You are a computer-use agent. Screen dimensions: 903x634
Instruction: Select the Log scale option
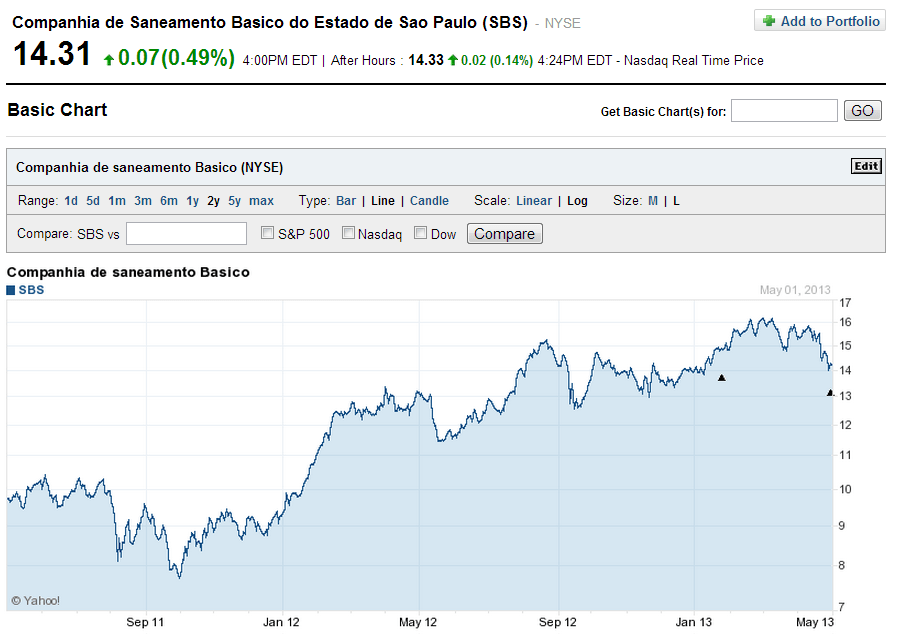click(x=577, y=201)
